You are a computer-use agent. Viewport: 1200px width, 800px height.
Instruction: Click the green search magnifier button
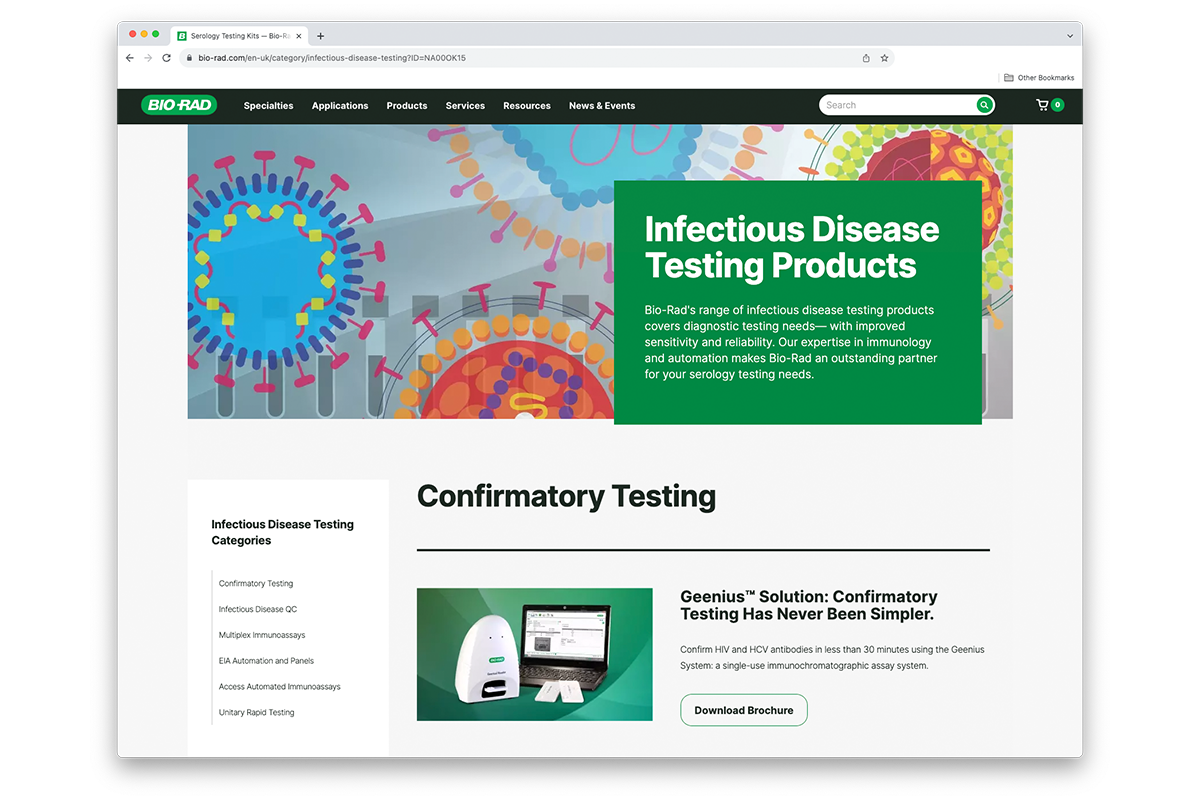[985, 105]
